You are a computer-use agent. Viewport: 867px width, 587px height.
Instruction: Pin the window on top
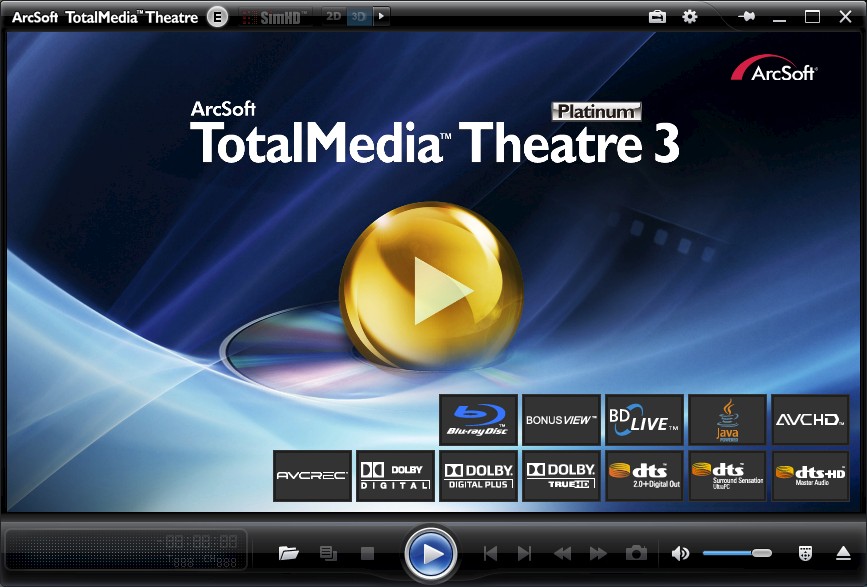point(746,17)
